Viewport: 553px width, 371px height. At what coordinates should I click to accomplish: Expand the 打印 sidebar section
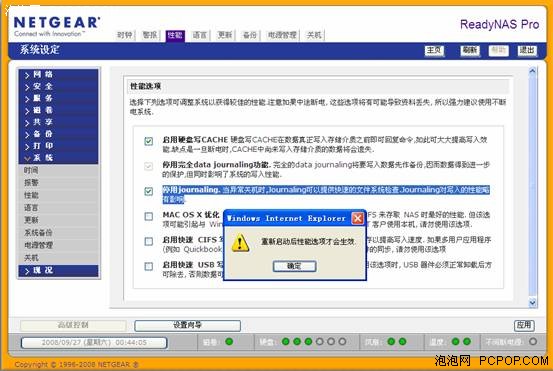click(x=59, y=146)
